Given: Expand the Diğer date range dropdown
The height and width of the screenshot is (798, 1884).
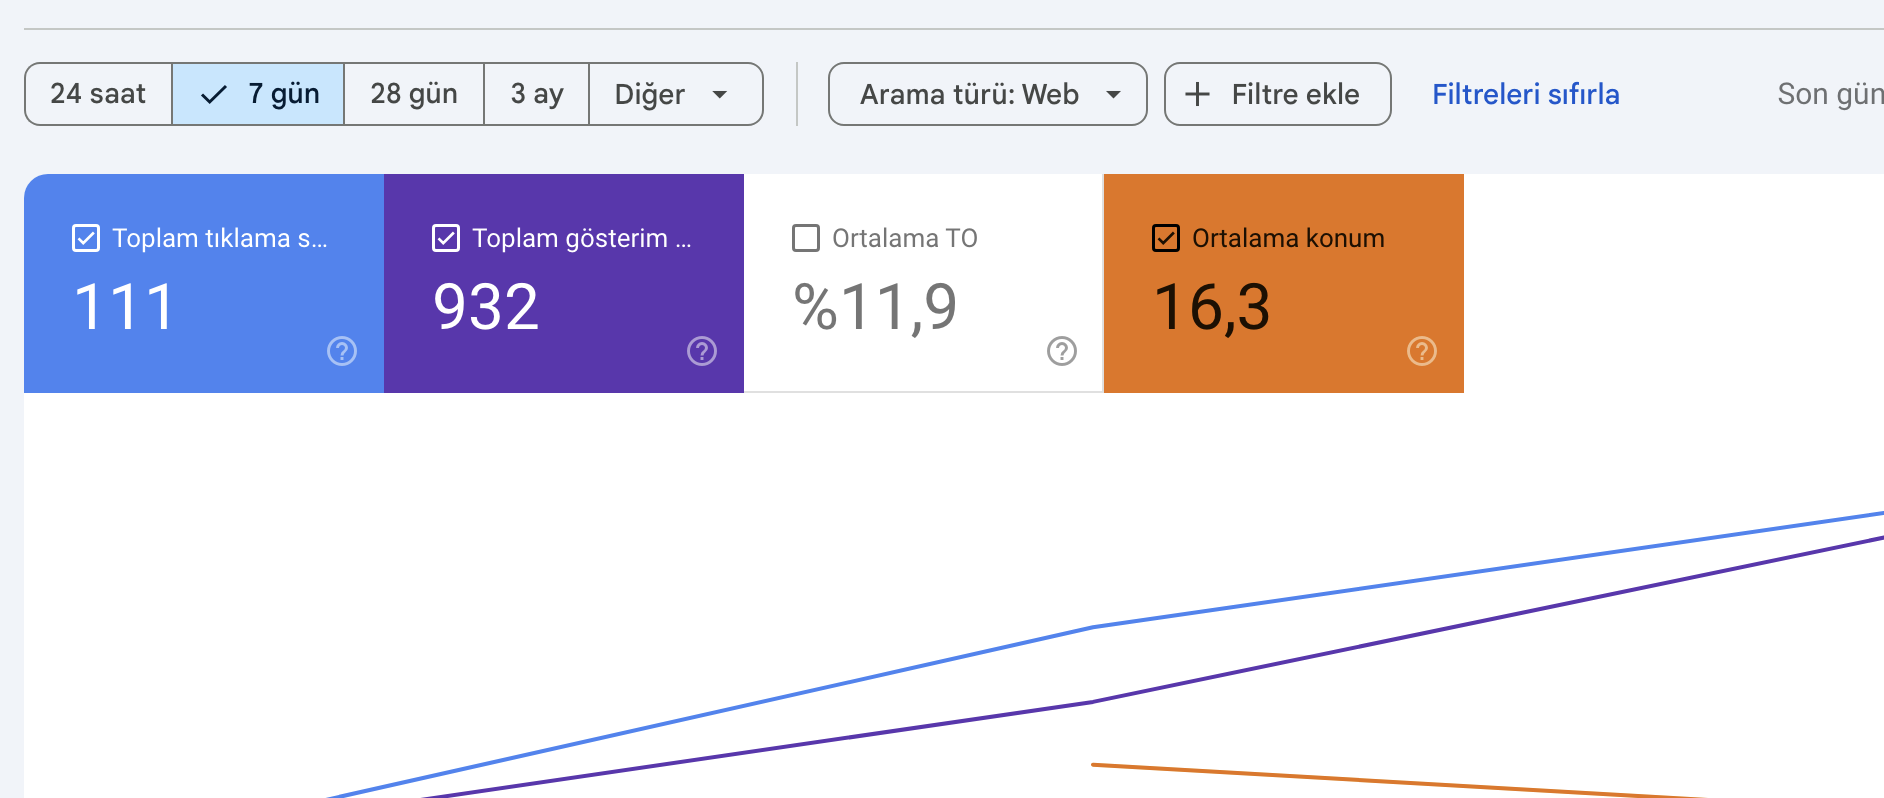Looking at the screenshot, I should coord(676,94).
